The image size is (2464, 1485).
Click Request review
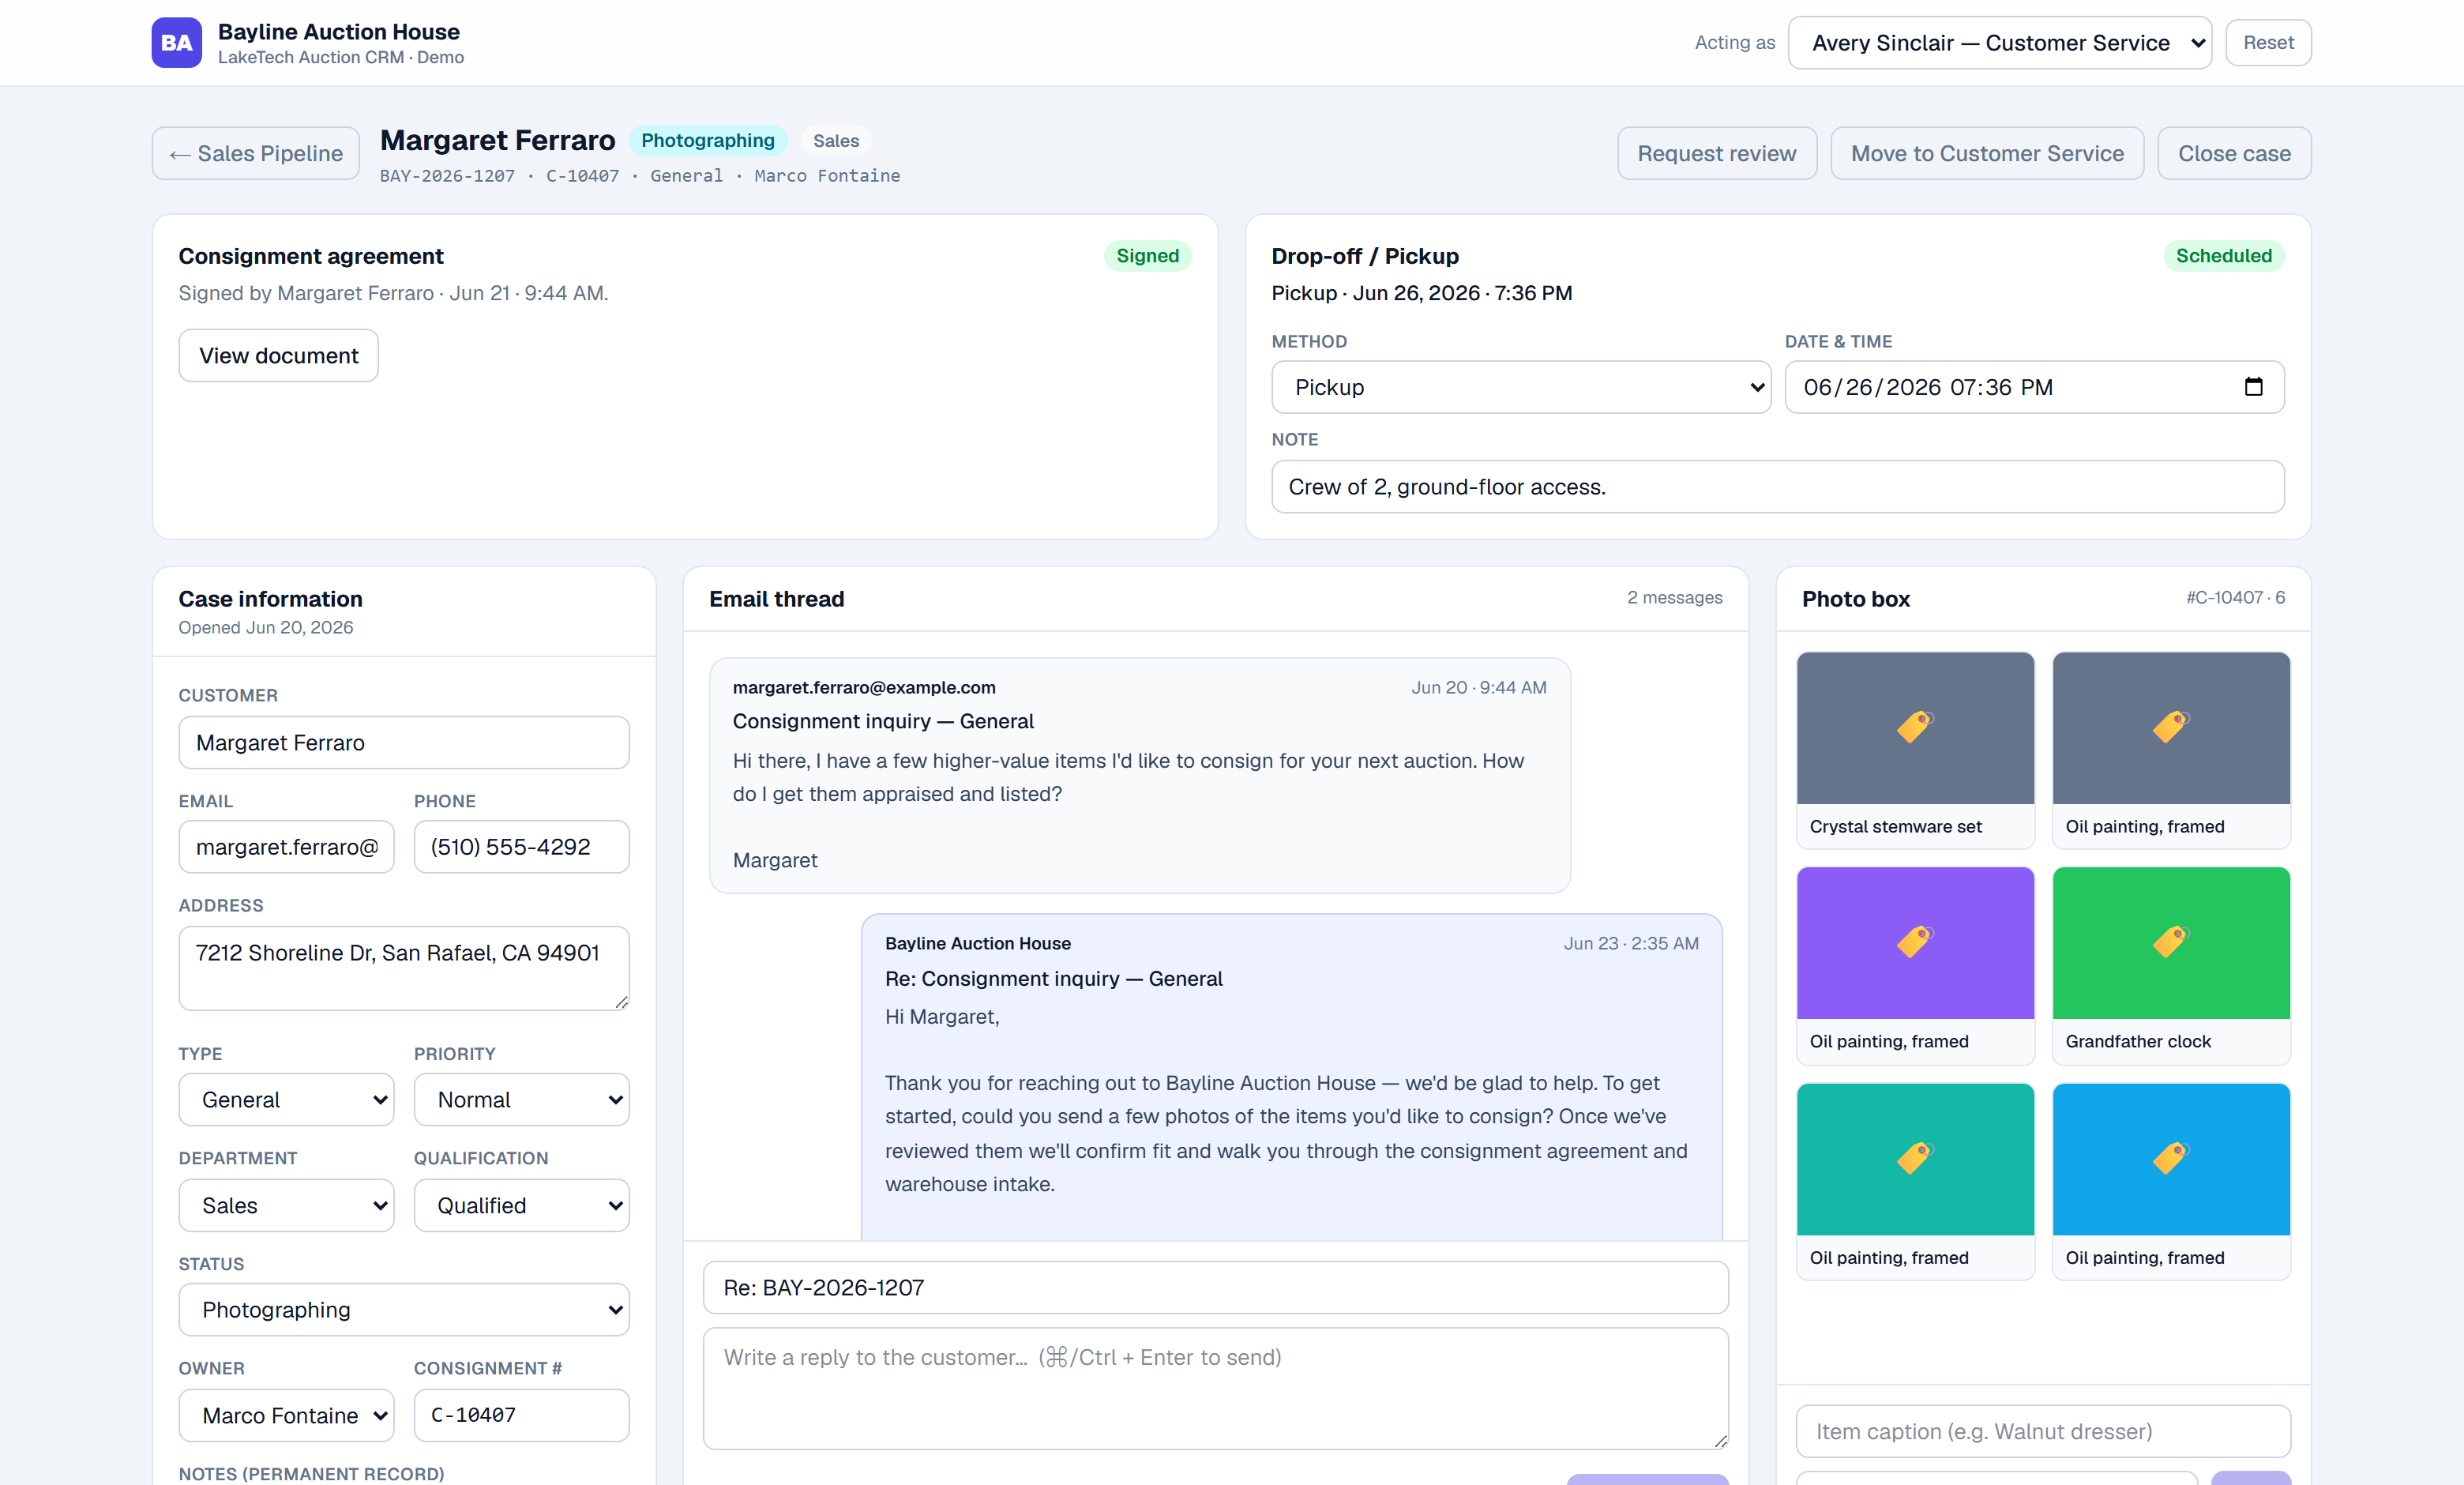1717,153
